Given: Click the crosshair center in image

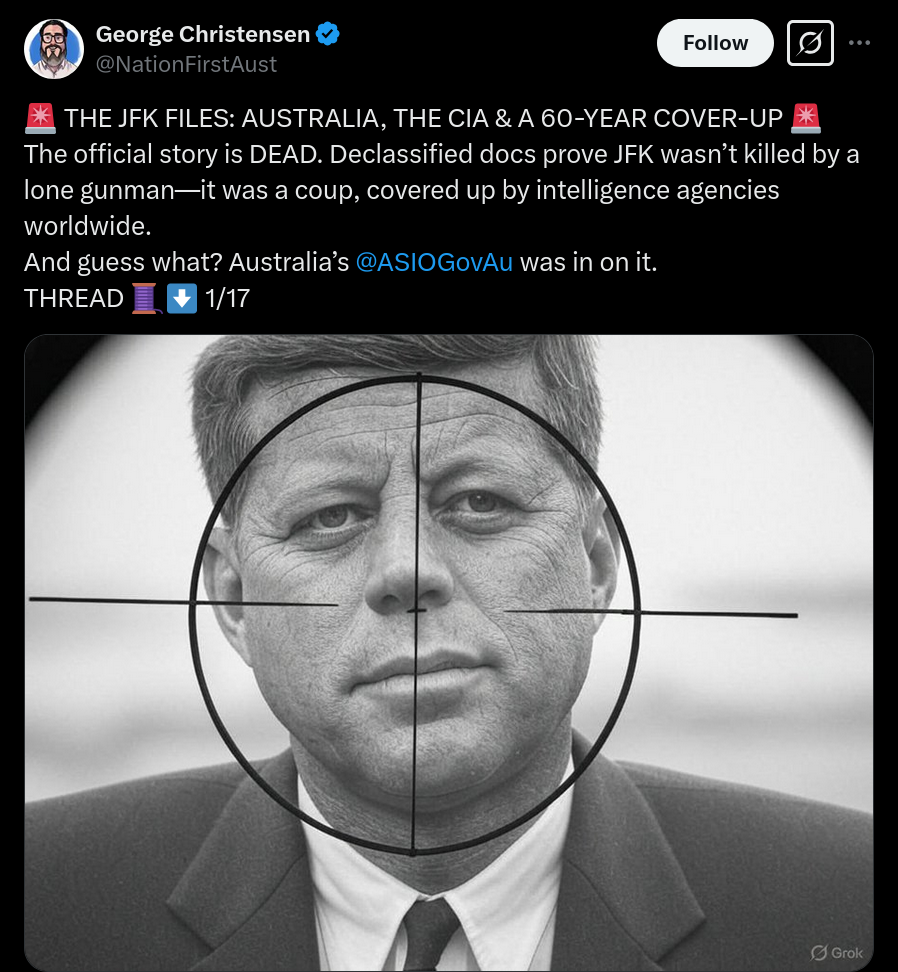Looking at the screenshot, I should point(416,611).
